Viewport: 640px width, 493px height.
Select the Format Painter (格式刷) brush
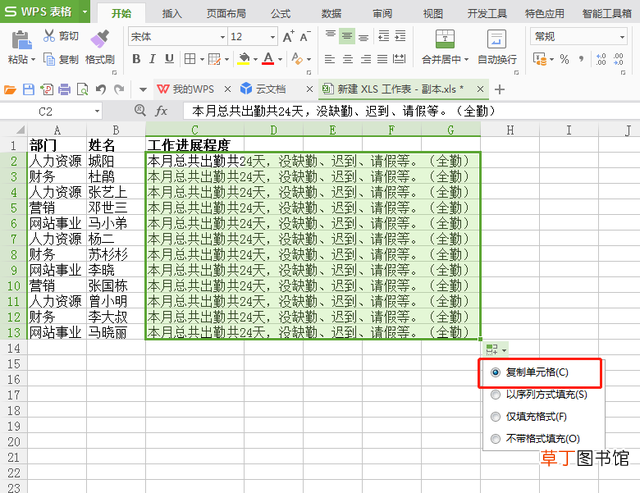100,39
